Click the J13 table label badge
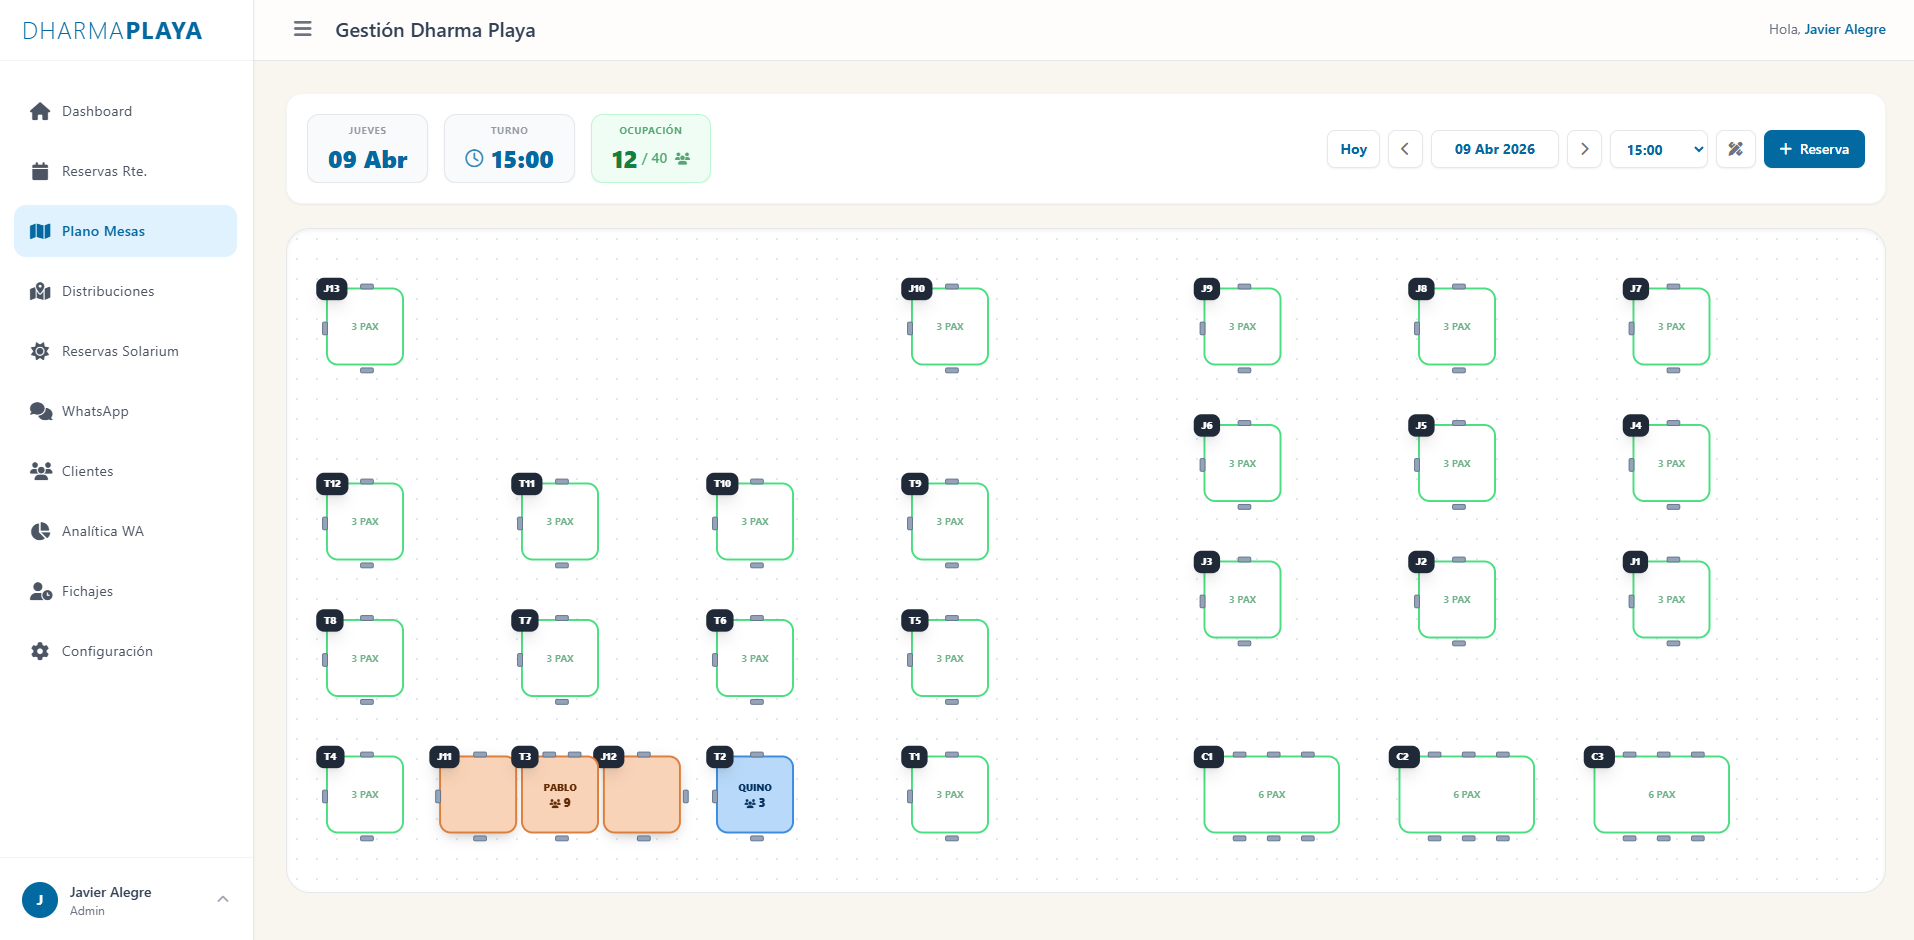This screenshot has height=940, width=1914. [x=332, y=288]
